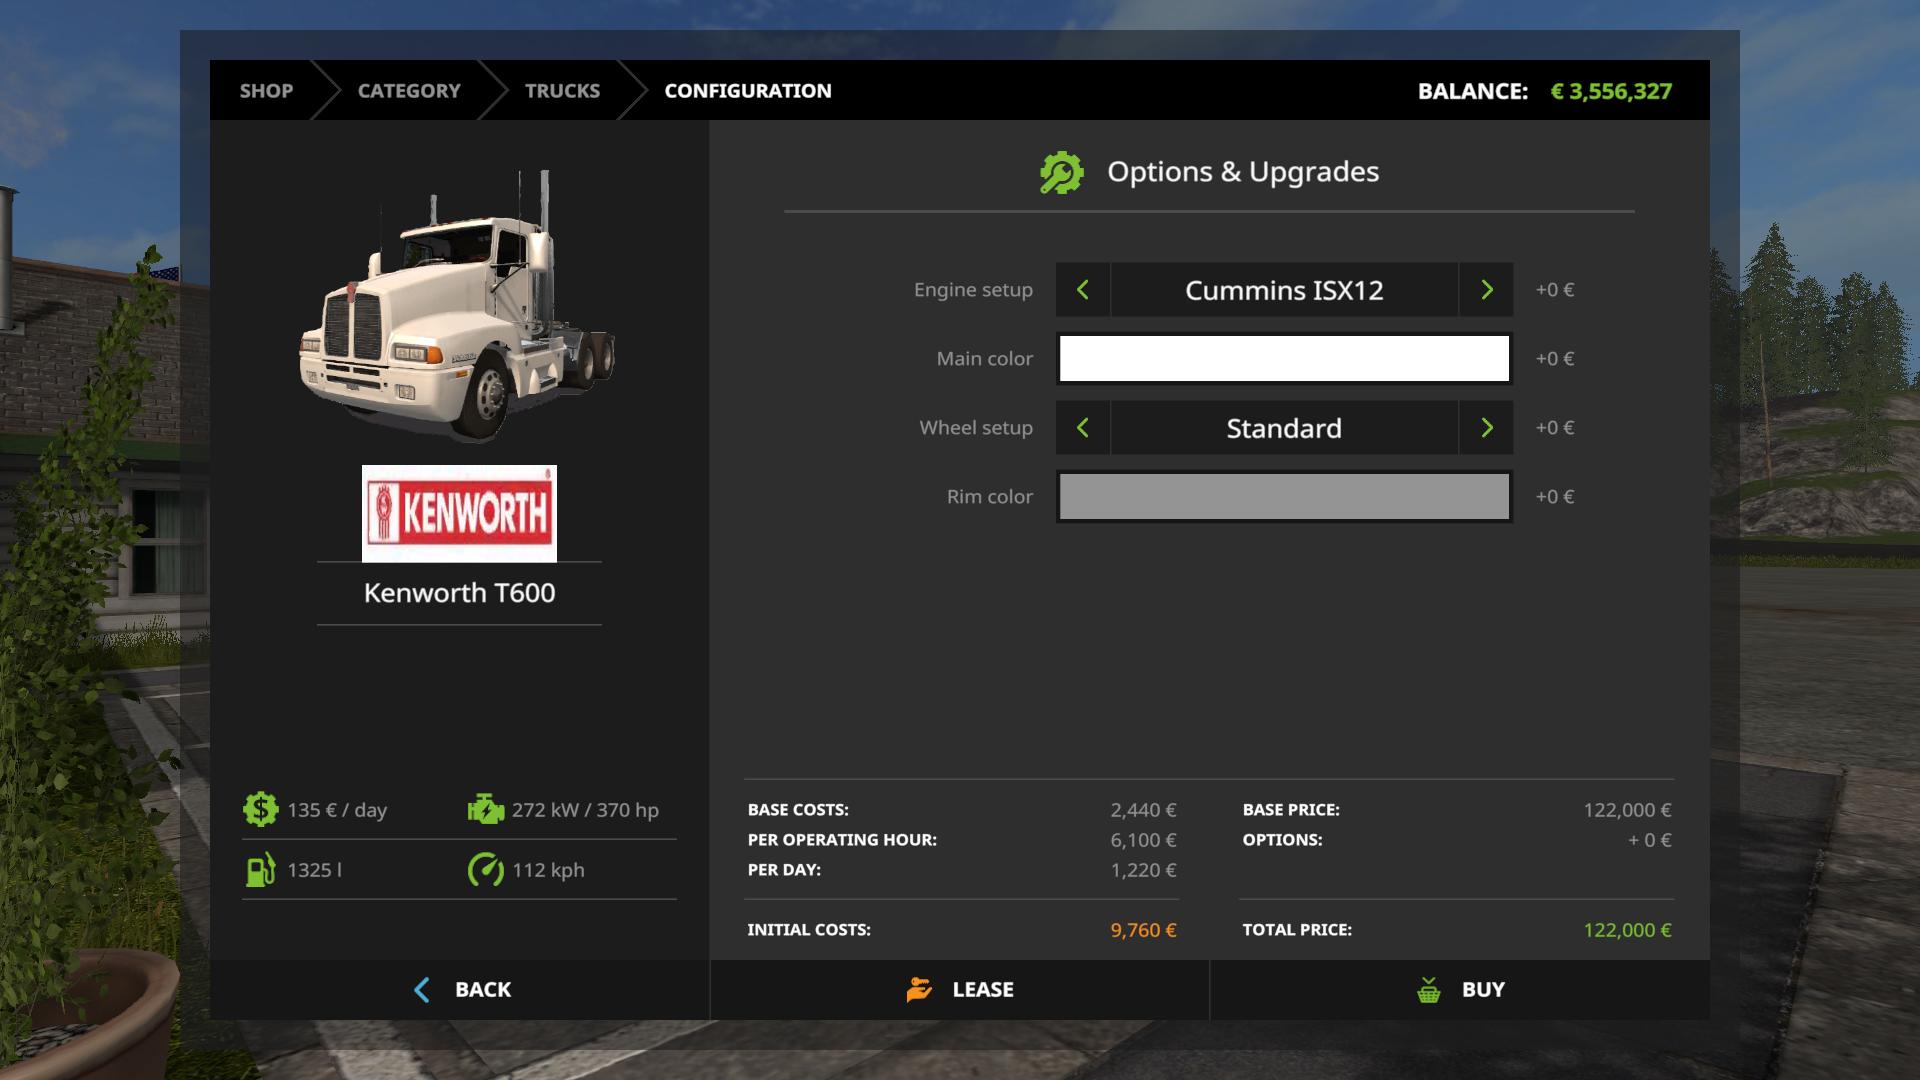This screenshot has width=1920, height=1080.
Task: Switch to next wheel setup
Action: click(1486, 428)
